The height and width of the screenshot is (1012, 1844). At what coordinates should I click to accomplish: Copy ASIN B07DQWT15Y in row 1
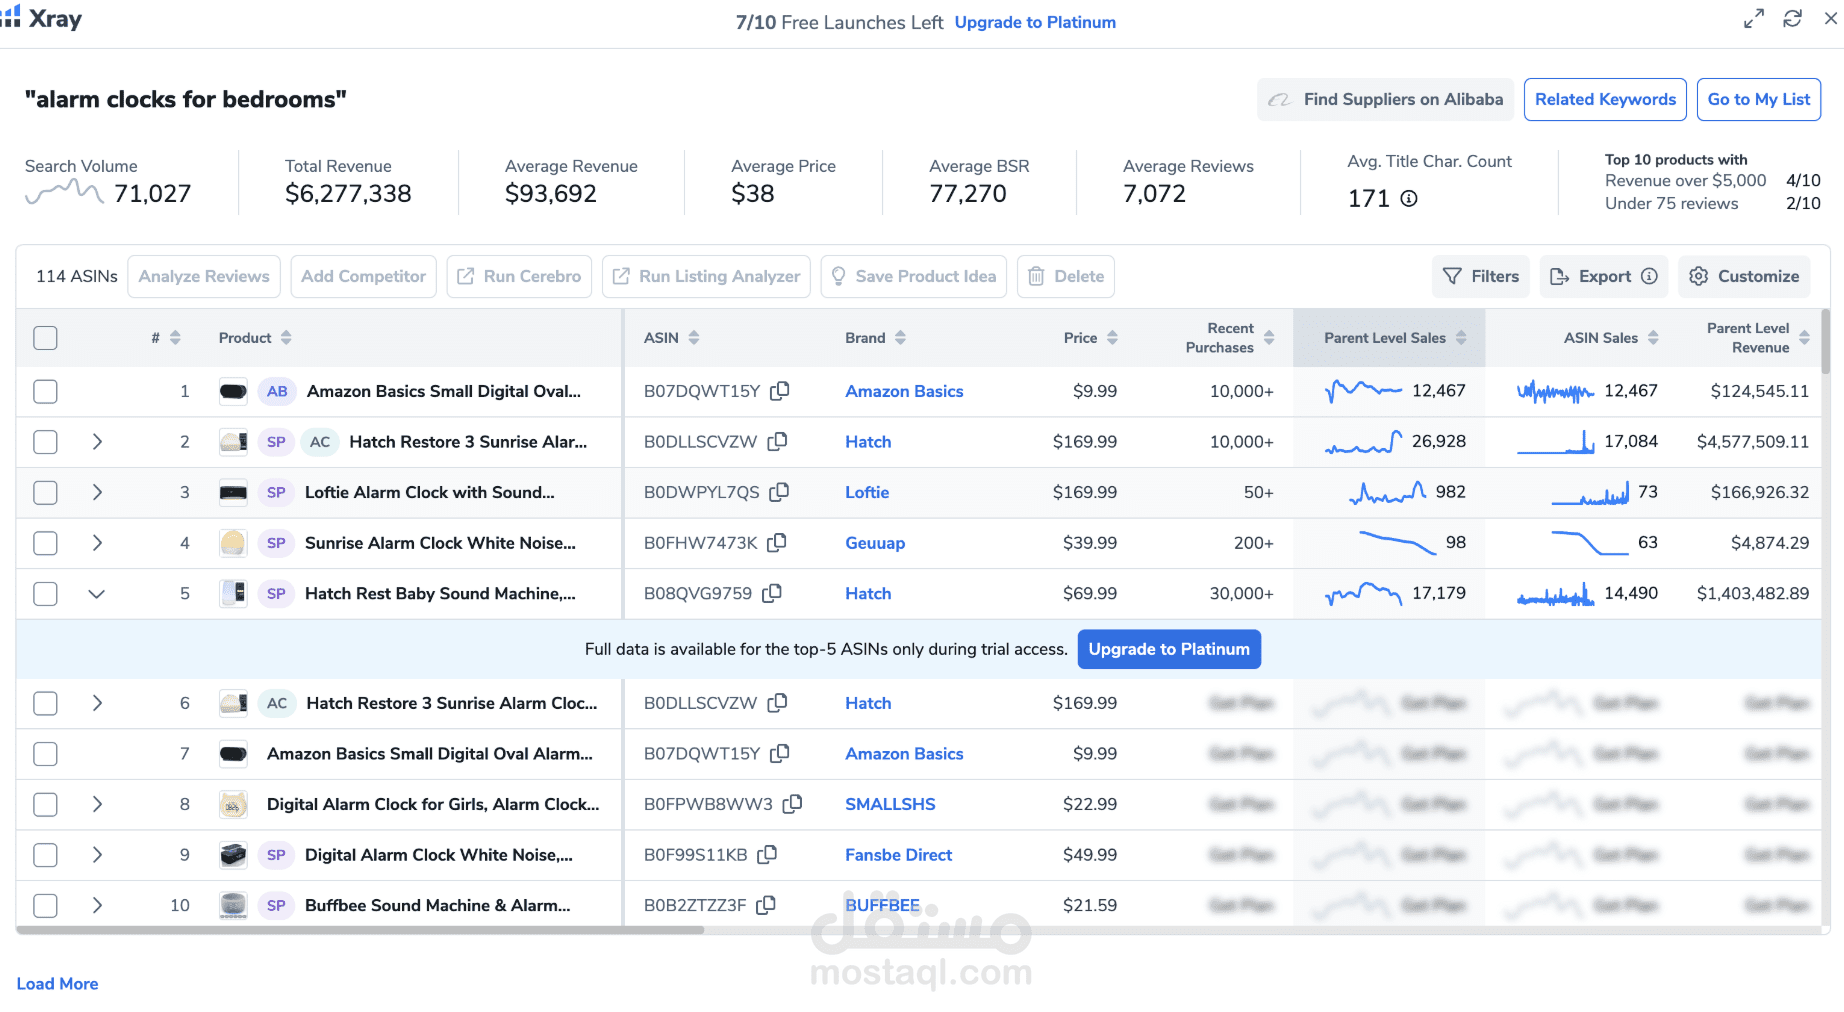(779, 391)
